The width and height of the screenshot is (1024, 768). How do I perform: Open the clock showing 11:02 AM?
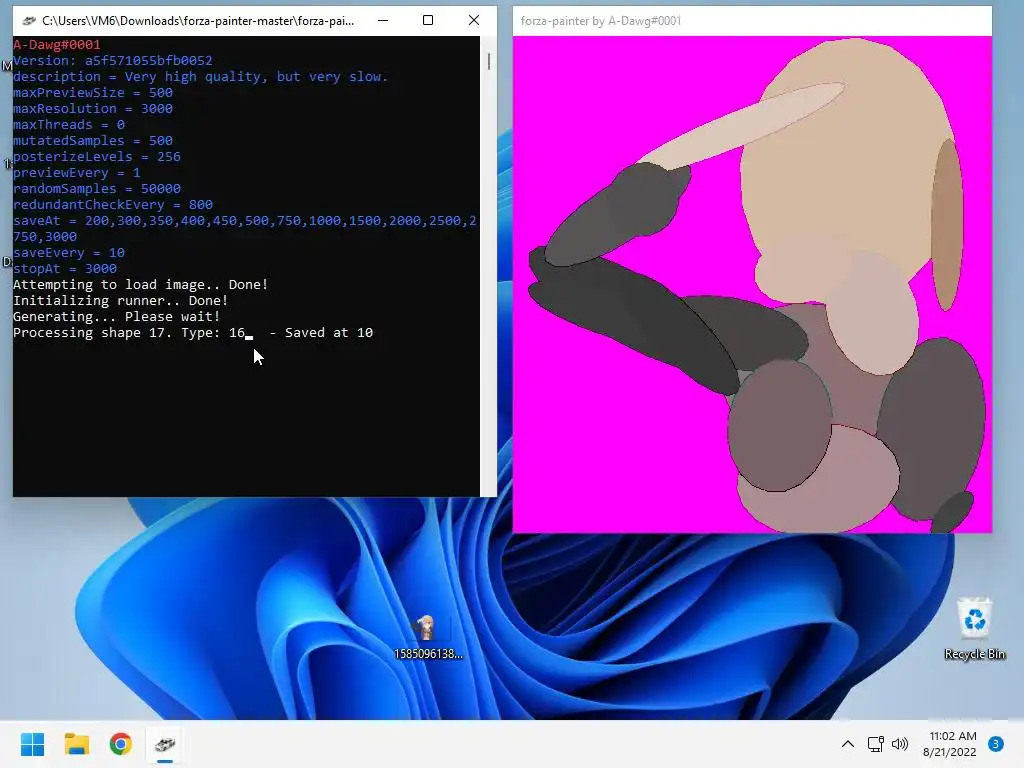tap(953, 736)
